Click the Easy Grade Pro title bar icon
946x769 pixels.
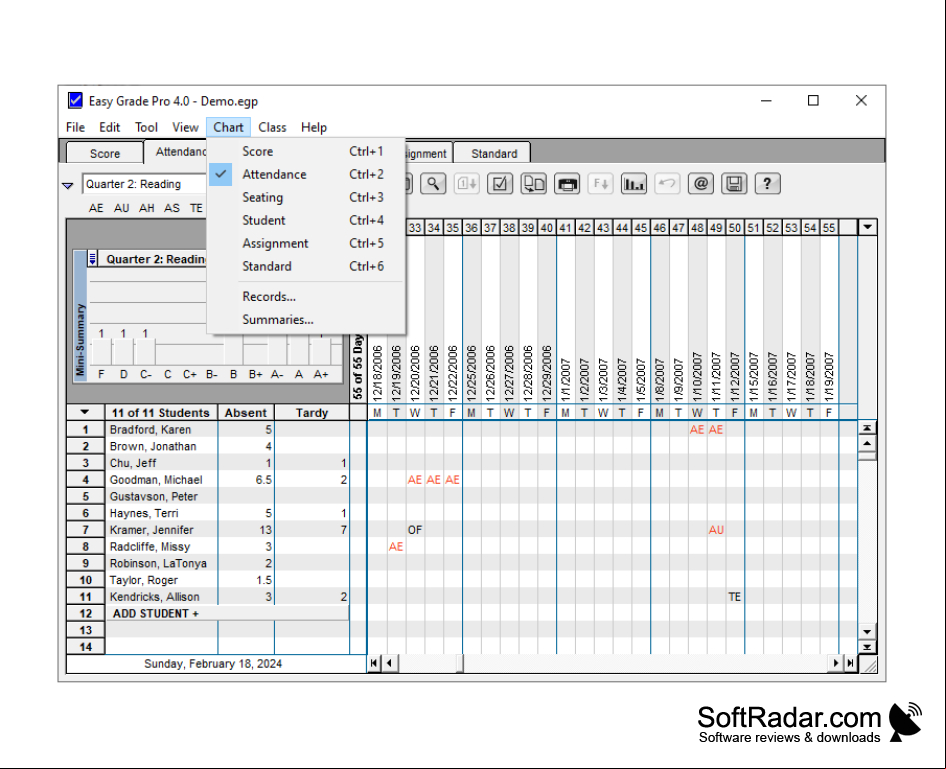[x=75, y=100]
